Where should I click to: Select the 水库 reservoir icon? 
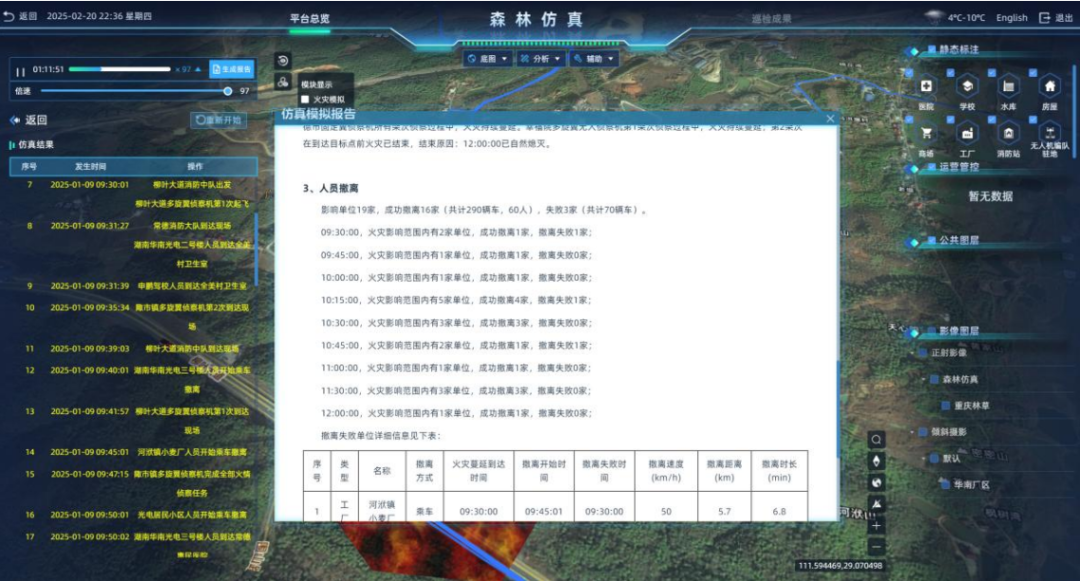(x=1008, y=87)
